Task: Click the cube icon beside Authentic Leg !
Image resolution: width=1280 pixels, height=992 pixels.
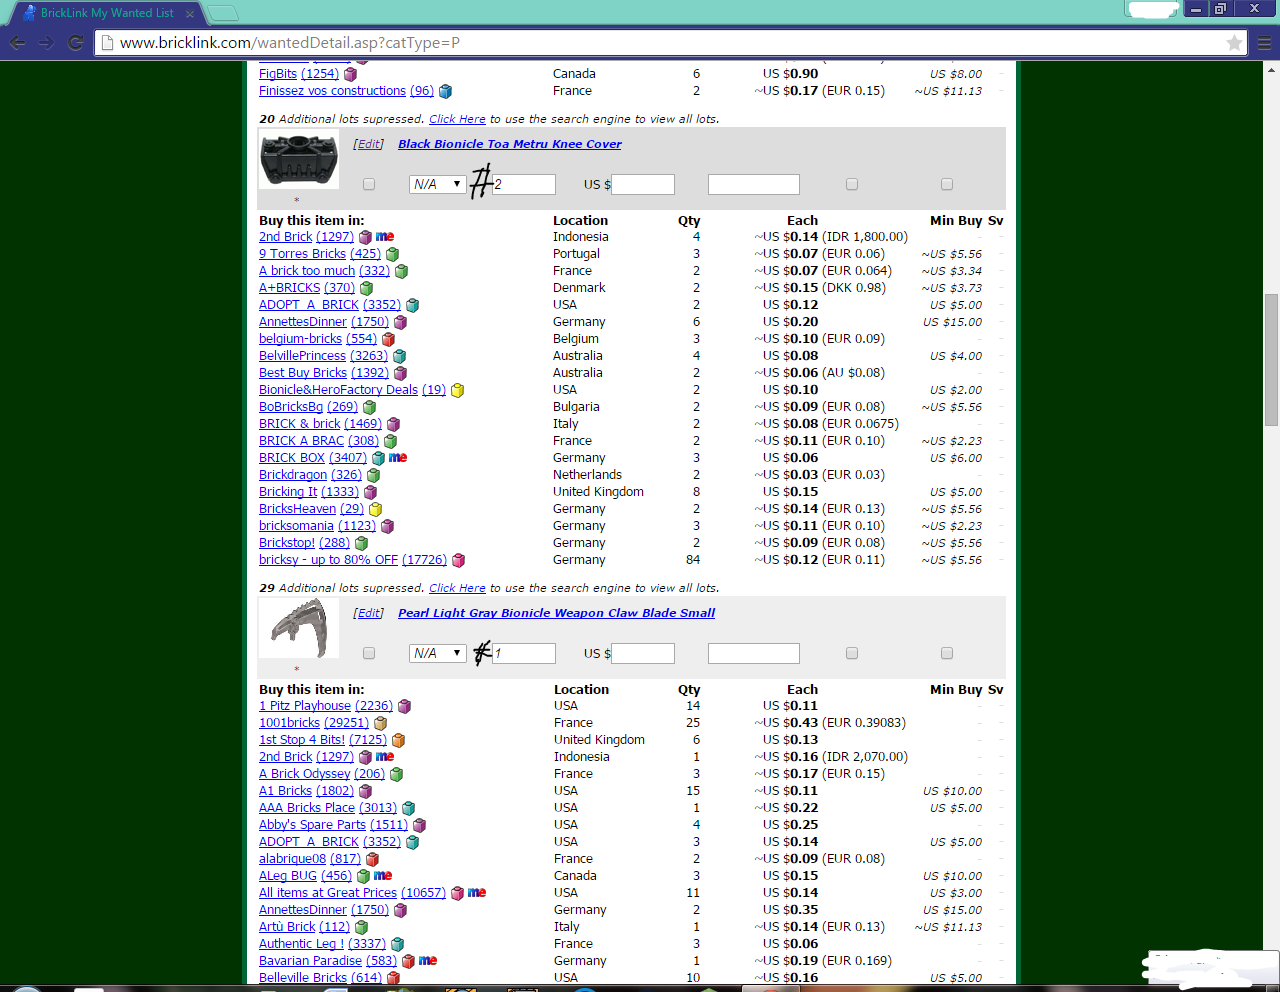Action: tap(397, 944)
